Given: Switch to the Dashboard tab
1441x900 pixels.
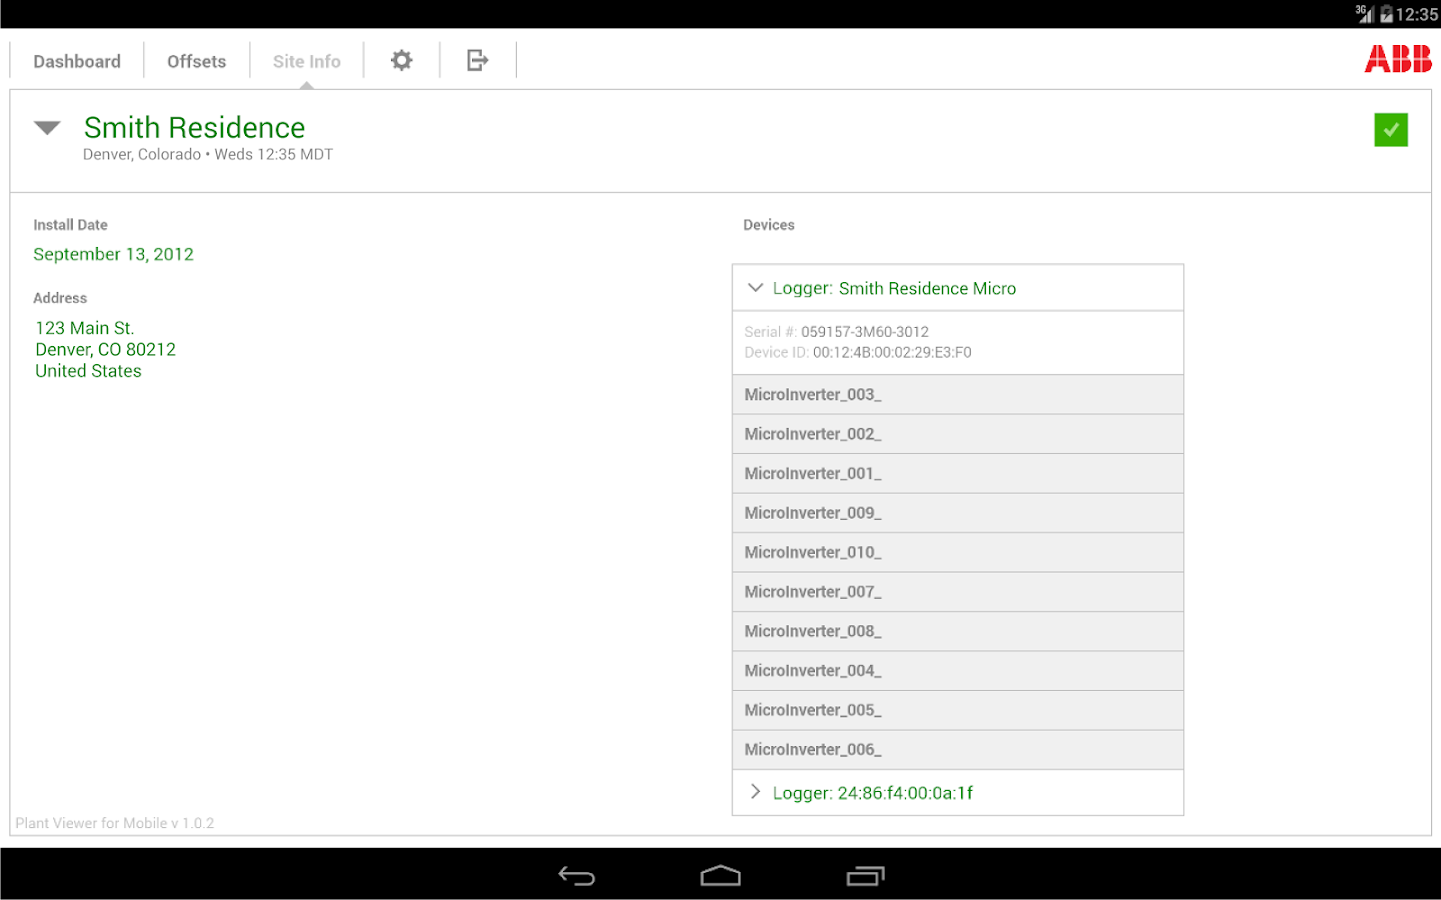Looking at the screenshot, I should (77, 61).
